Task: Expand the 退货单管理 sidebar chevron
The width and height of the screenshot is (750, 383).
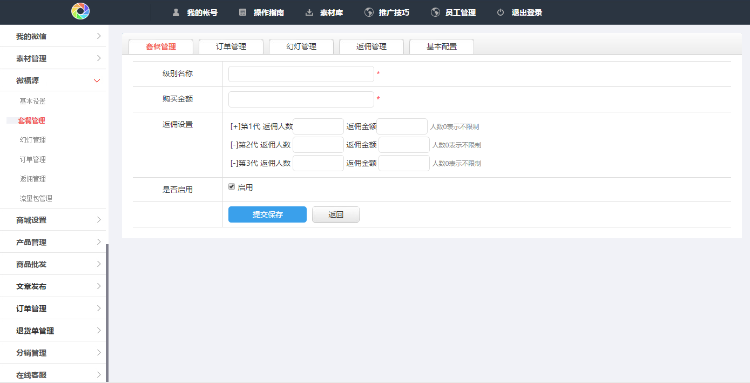Action: pyautogui.click(x=99, y=330)
